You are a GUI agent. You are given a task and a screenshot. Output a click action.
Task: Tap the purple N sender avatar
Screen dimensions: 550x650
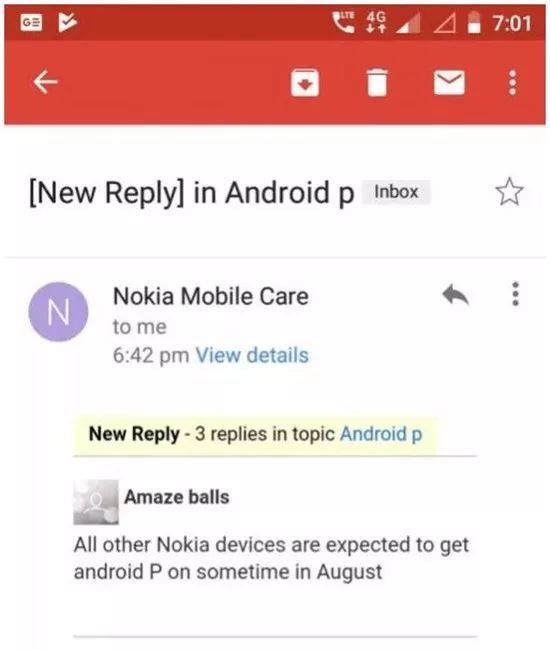tap(58, 312)
